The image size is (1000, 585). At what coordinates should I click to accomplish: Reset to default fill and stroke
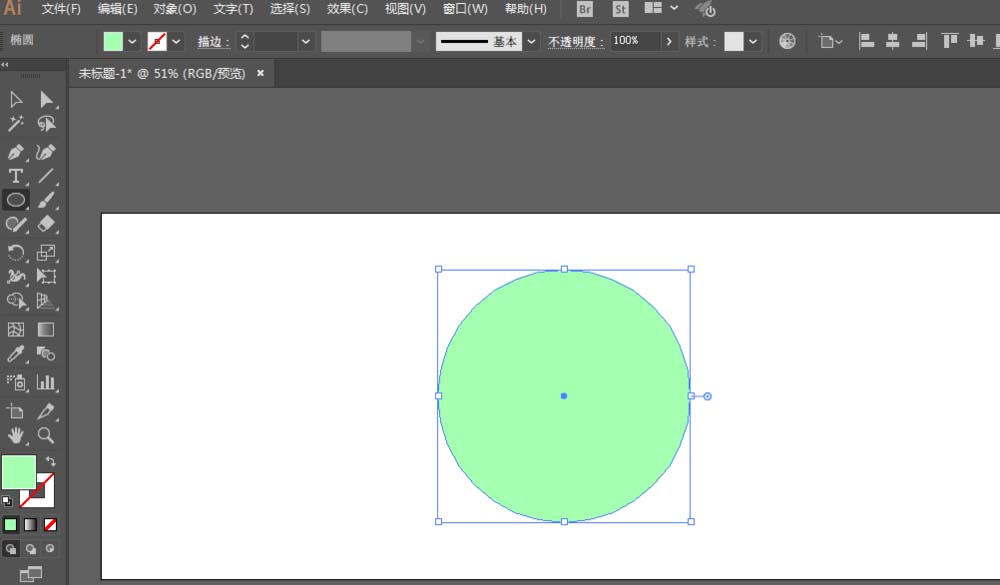(7, 501)
